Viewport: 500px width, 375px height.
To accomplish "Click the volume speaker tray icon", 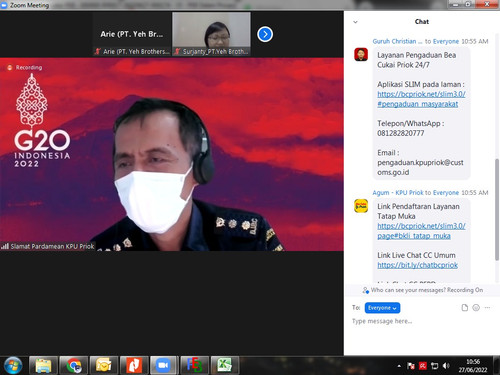I will [446, 366].
